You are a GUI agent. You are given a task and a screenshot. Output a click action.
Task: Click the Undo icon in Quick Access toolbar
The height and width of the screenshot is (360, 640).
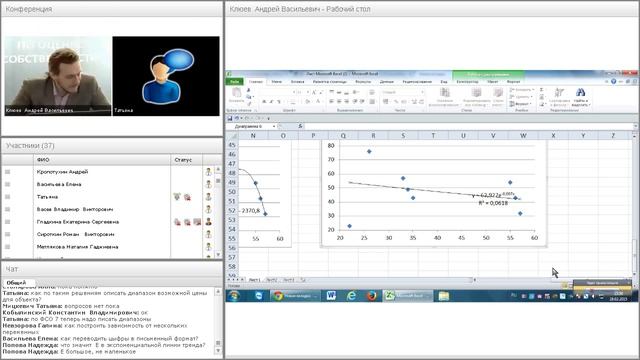click(237, 118)
